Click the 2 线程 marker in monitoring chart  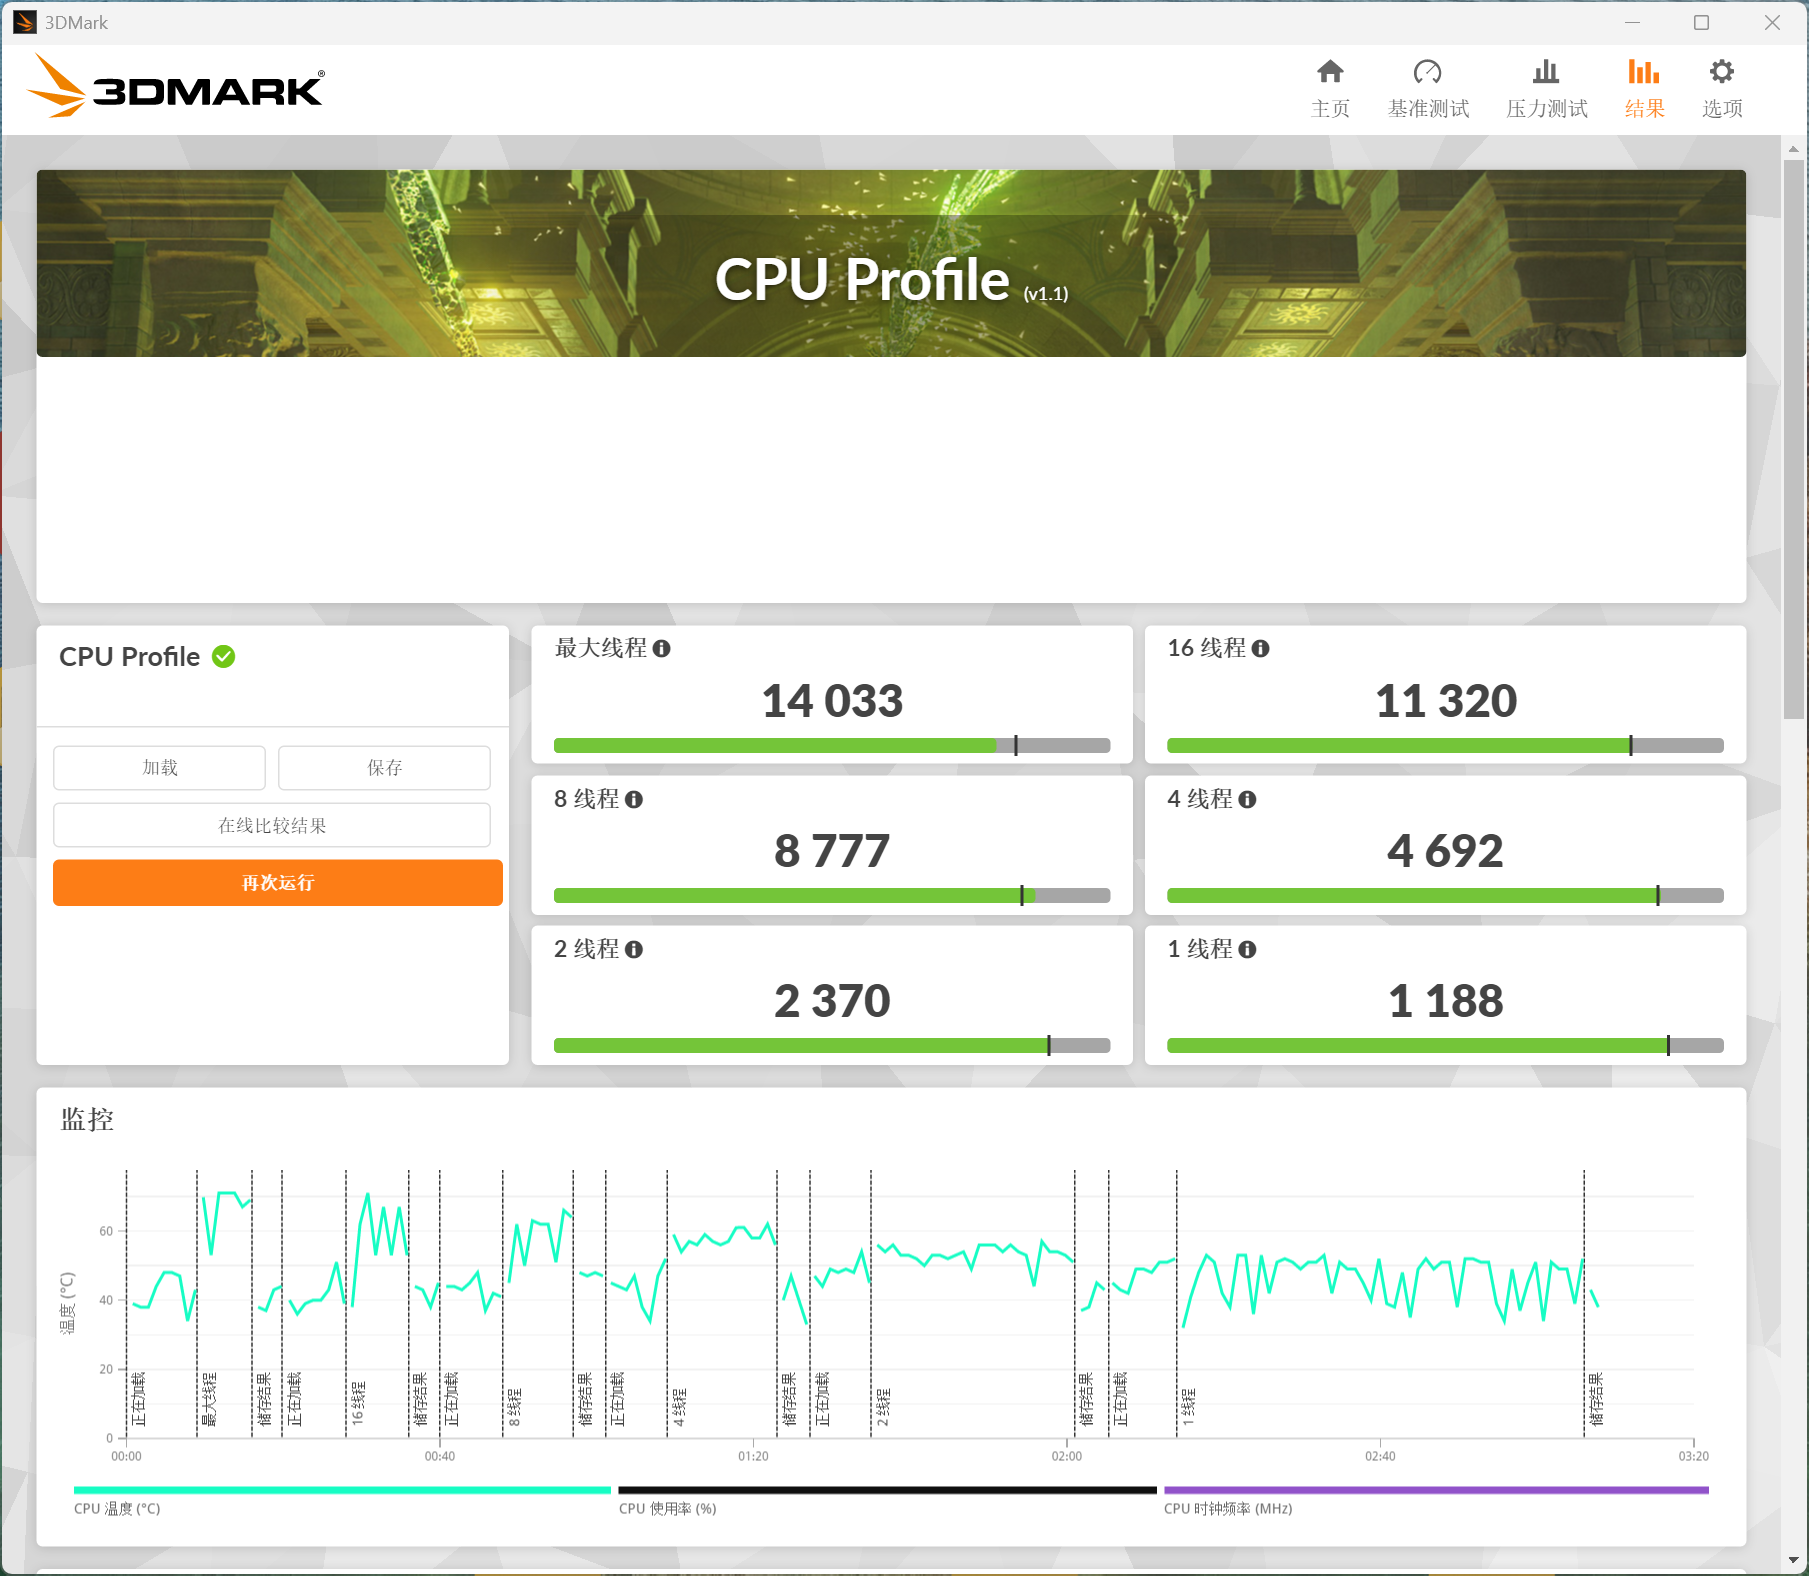(884, 1406)
